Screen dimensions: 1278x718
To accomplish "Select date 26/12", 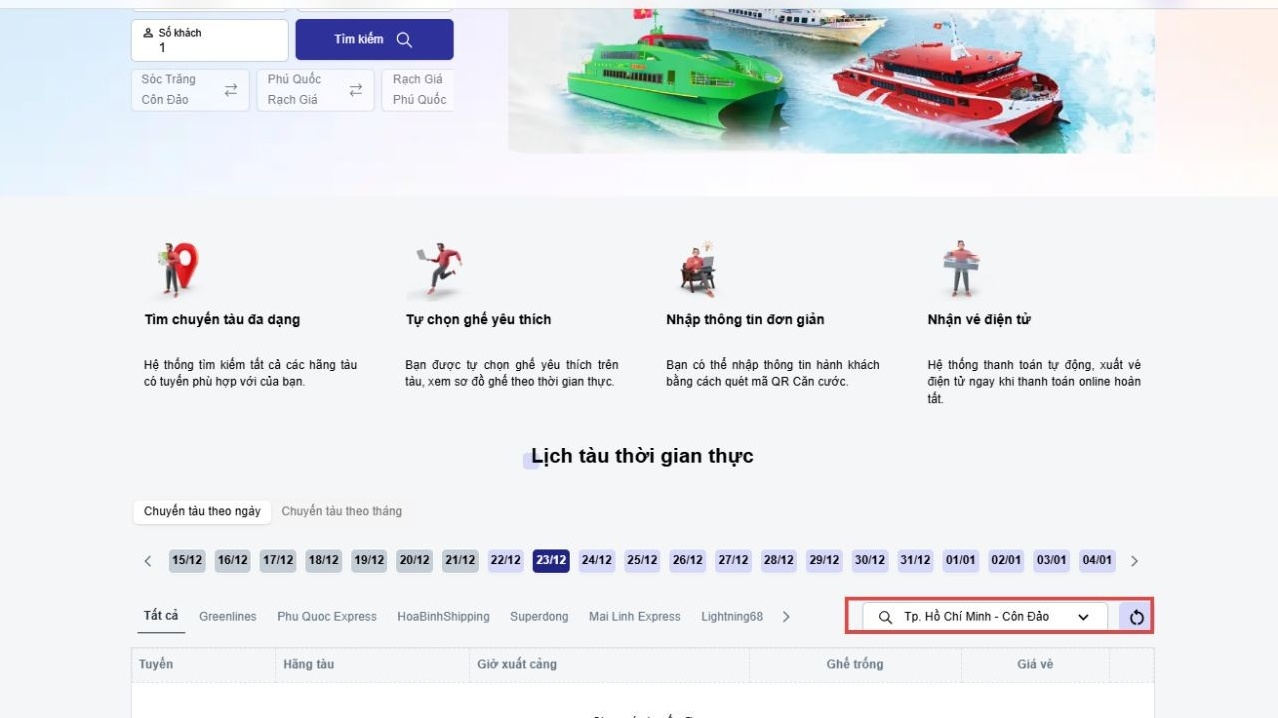I will click(x=688, y=560).
